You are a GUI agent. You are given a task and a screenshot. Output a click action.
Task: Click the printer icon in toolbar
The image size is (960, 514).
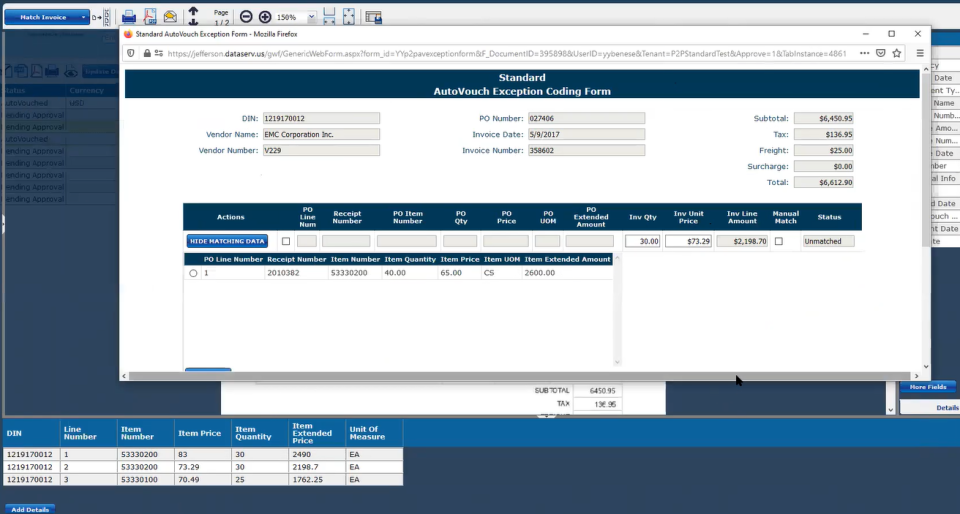[x=129, y=17]
